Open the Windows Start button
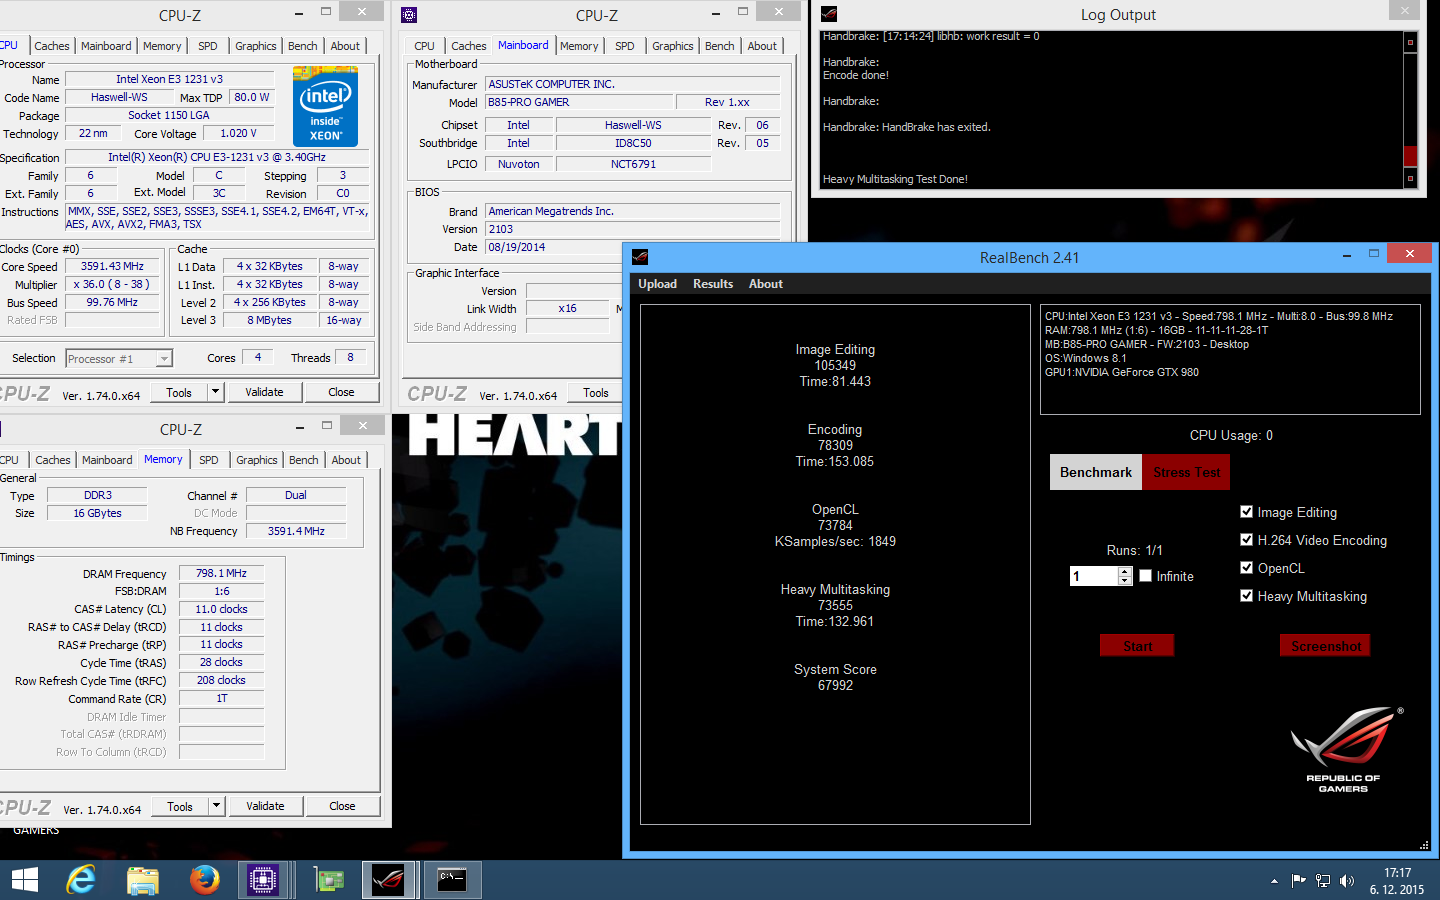Screen dimensions: 1440x900 pyautogui.click(x=24, y=880)
